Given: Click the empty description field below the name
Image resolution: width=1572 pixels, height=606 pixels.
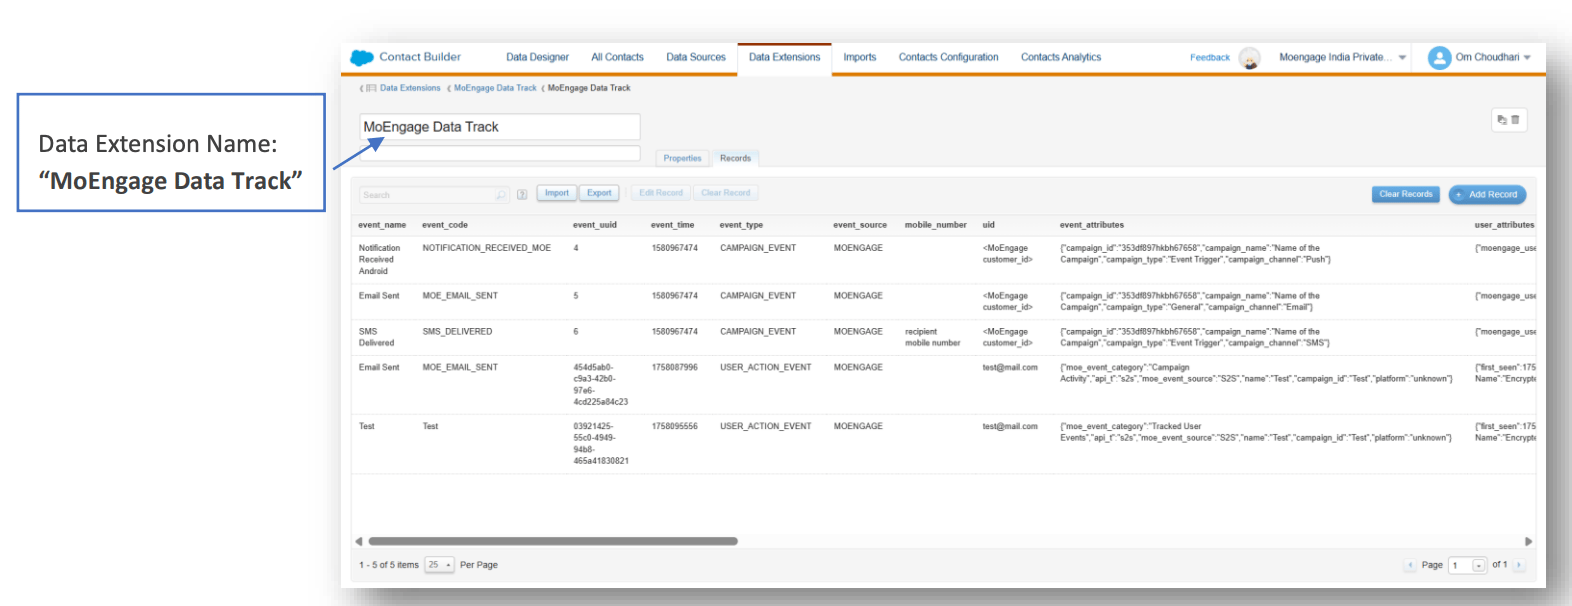Looking at the screenshot, I should click(500, 153).
